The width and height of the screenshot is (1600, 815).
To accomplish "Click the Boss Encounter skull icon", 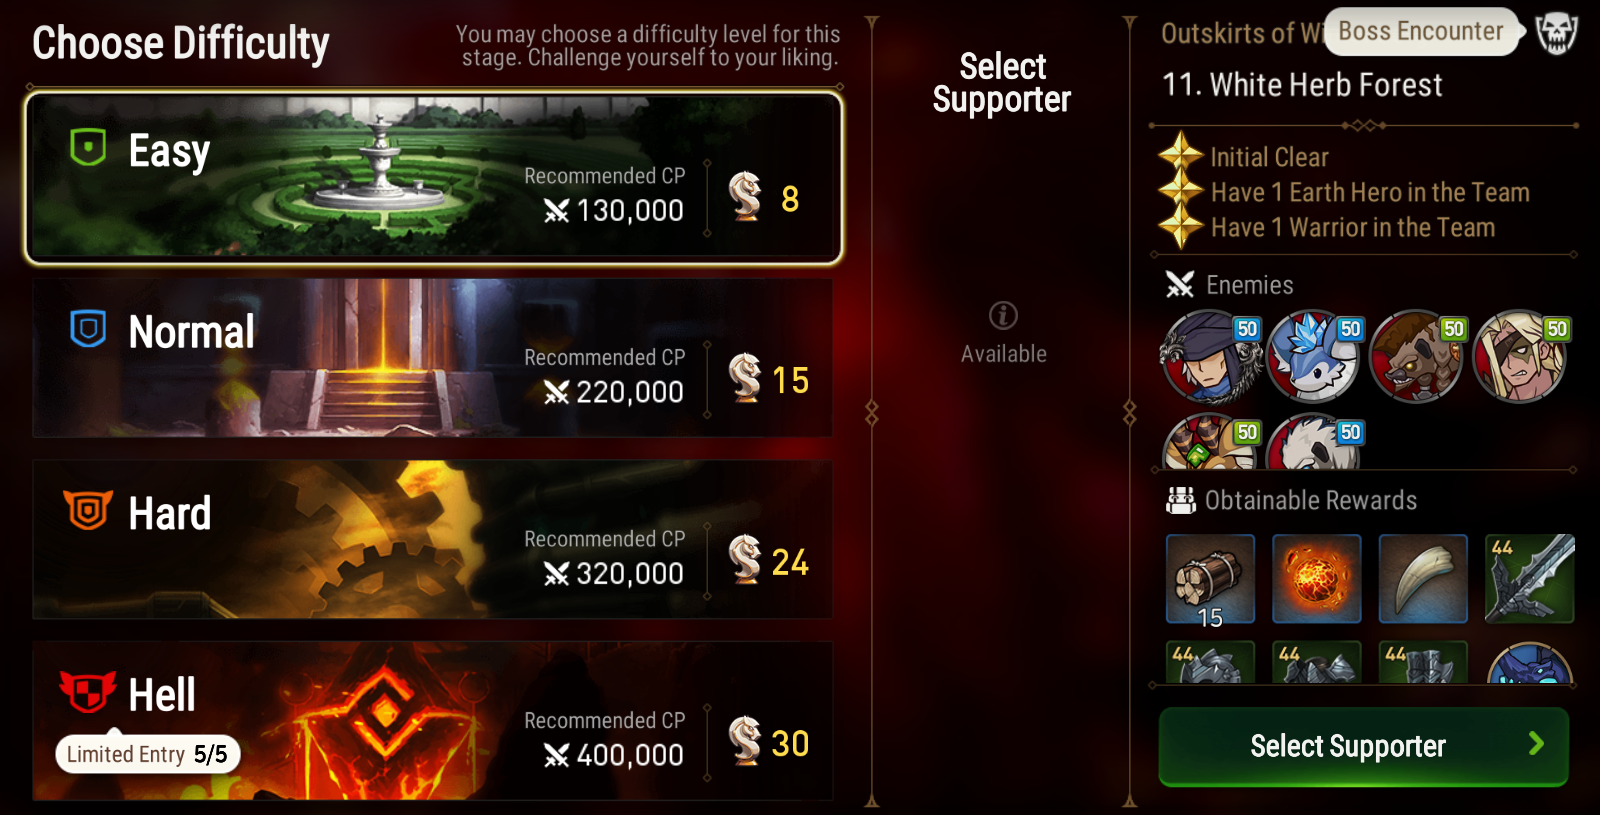I will (x=1556, y=33).
